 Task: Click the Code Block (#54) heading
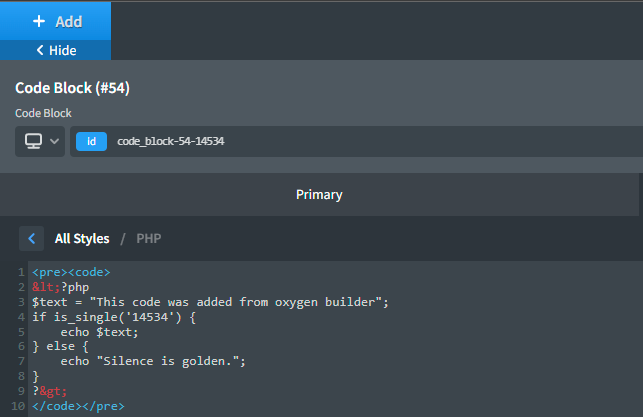click(x=72, y=88)
